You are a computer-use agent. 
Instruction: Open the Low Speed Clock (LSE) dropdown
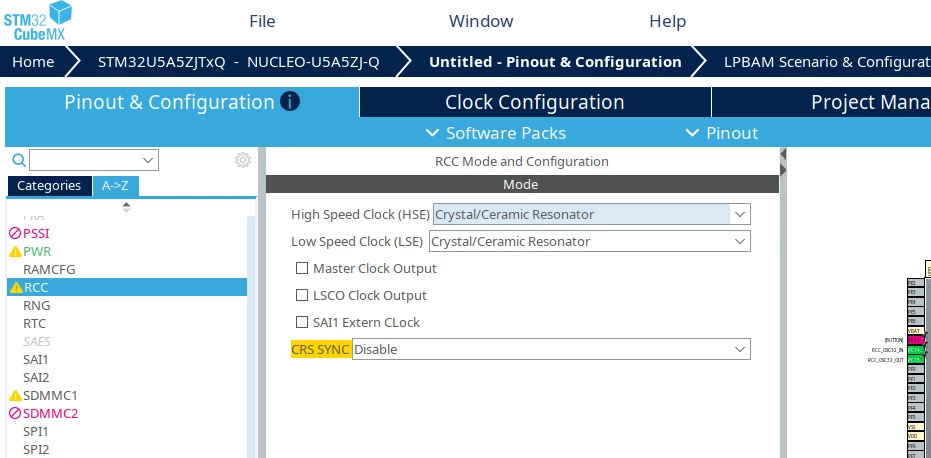point(589,241)
